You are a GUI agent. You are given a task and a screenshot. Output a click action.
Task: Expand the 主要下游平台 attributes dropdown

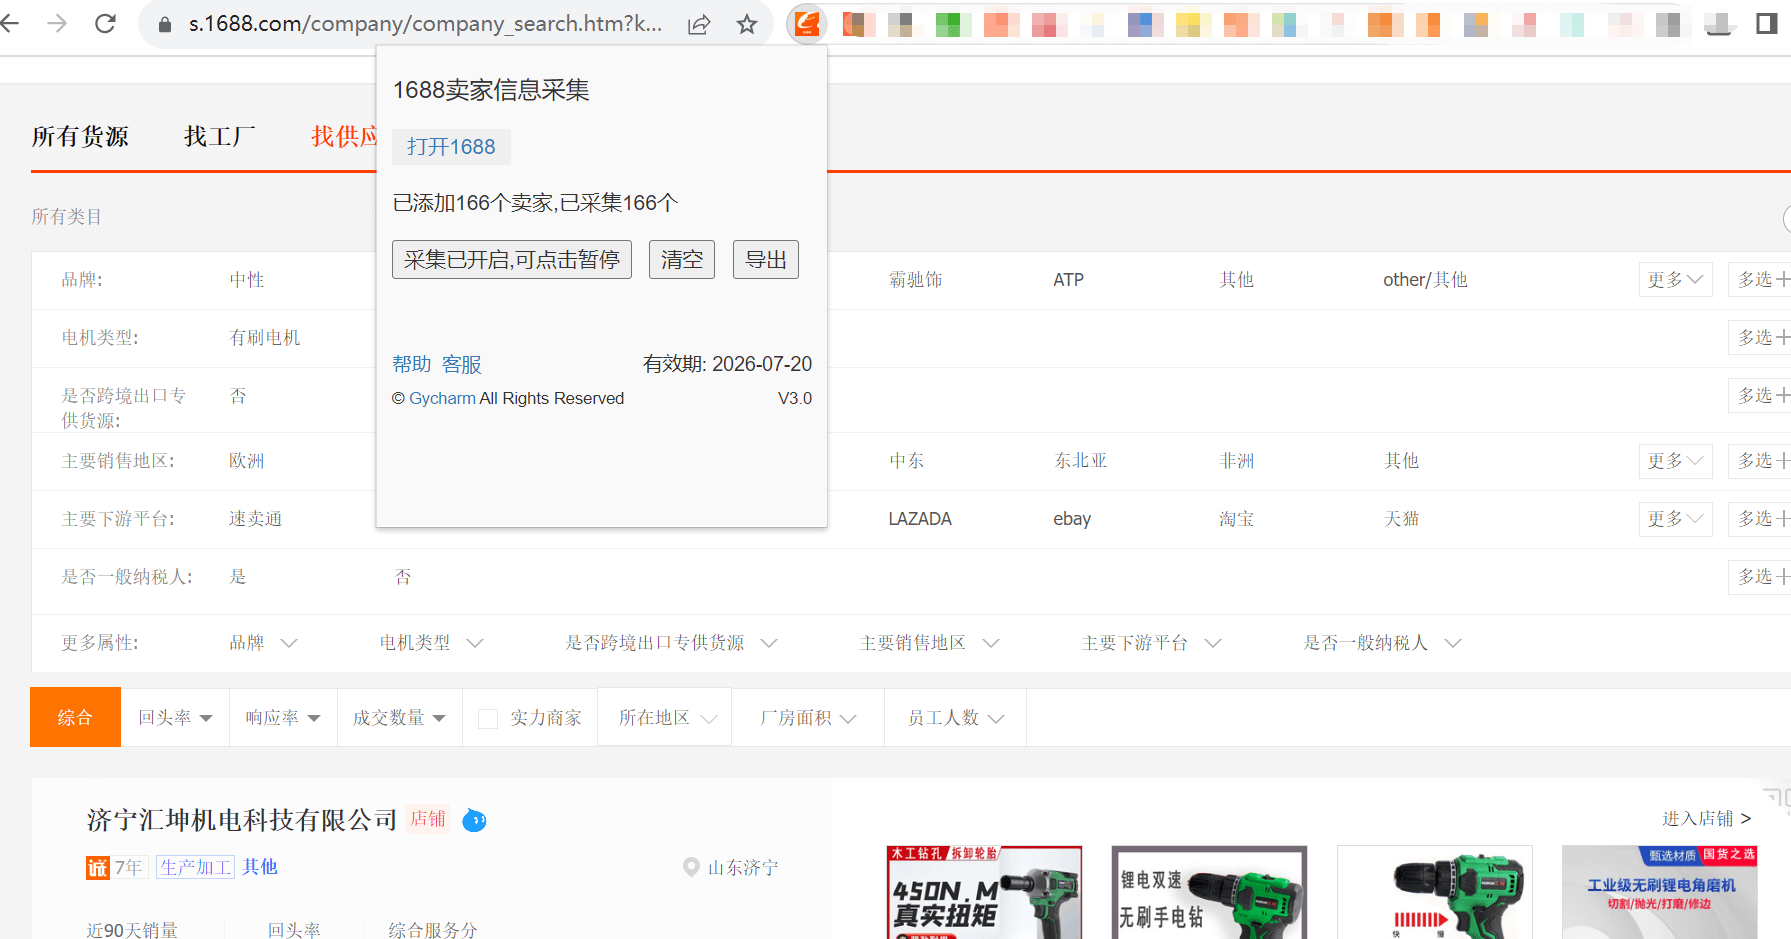1151,643
